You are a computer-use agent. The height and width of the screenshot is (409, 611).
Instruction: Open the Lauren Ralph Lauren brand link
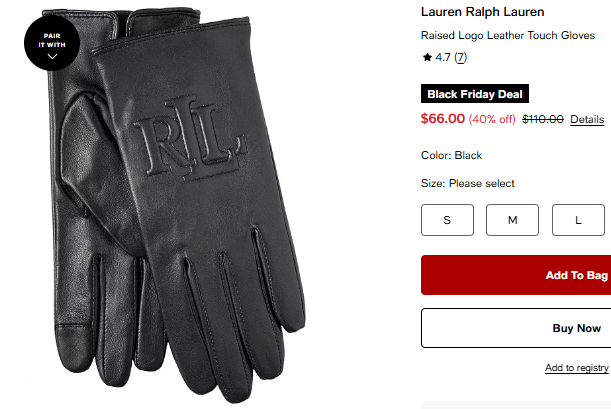(x=482, y=12)
